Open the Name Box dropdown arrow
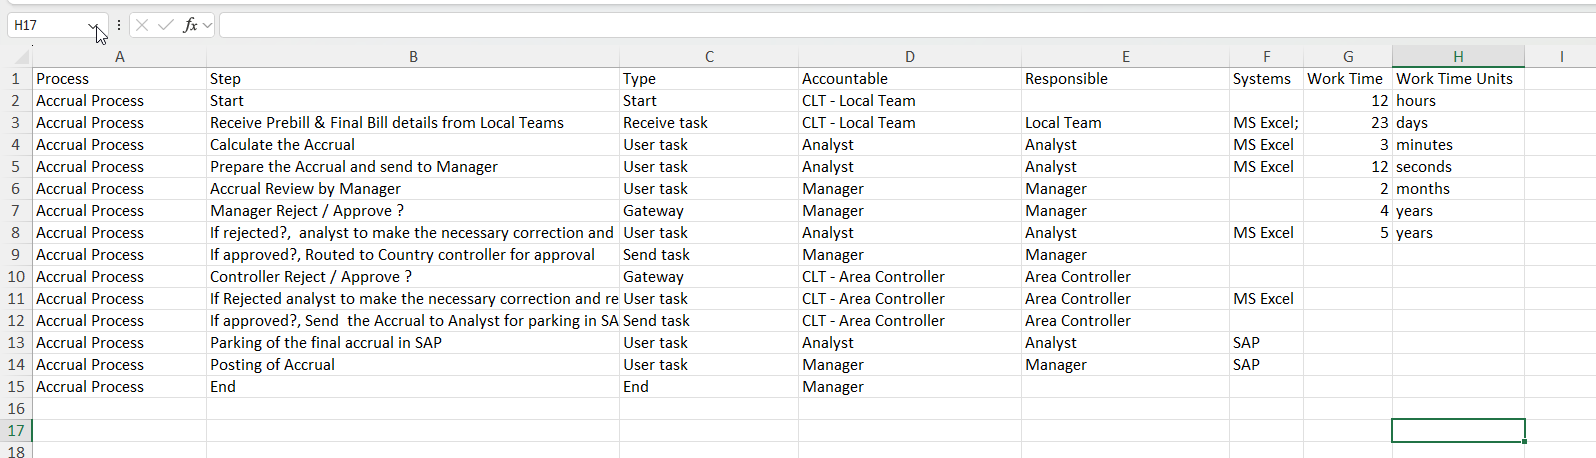This screenshot has height=458, width=1596. pos(94,26)
